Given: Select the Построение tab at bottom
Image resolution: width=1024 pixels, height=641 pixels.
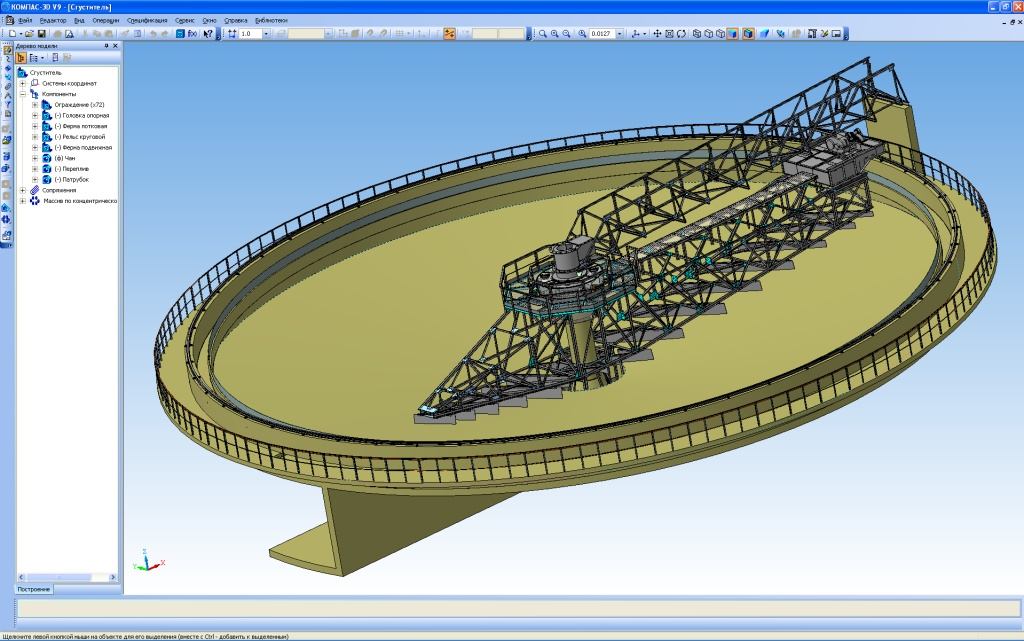Looking at the screenshot, I should tap(34, 589).
